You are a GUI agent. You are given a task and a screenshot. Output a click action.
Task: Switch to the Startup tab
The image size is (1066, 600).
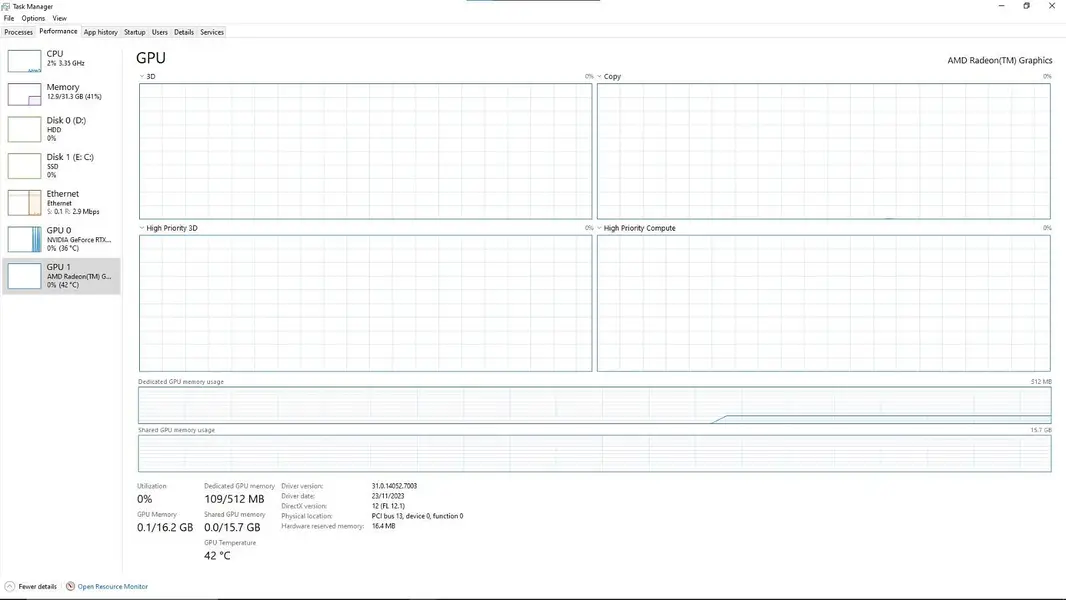135,32
